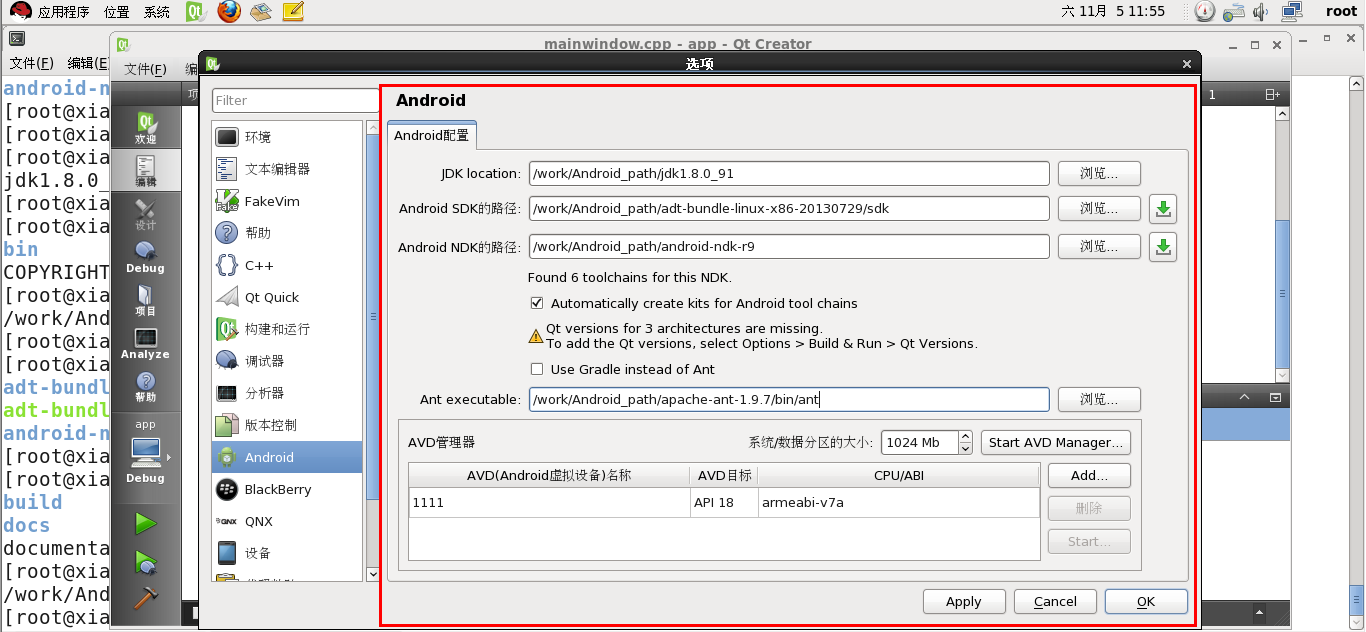Screen dimensions: 1366x632
Task: Select the 设备 category
Action: [288, 553]
